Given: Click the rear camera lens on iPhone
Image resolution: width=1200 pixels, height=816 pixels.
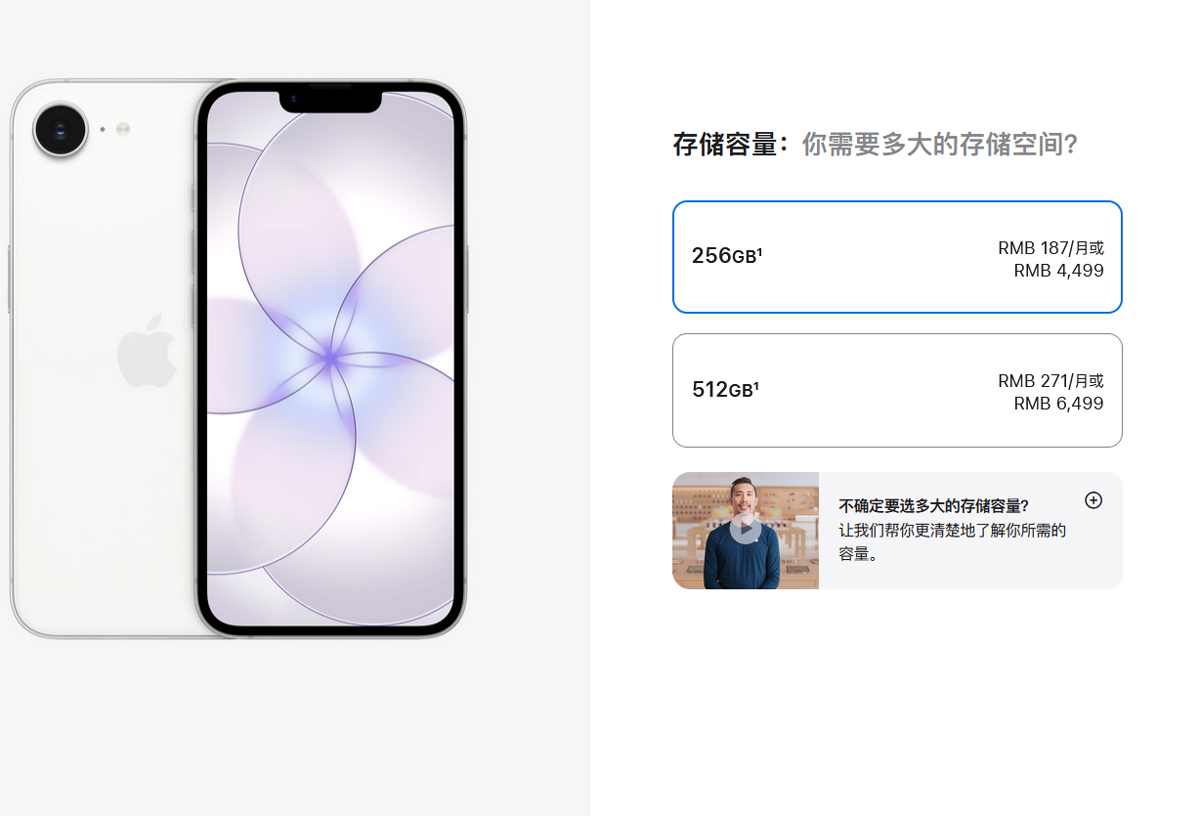Looking at the screenshot, I should click(x=61, y=129).
